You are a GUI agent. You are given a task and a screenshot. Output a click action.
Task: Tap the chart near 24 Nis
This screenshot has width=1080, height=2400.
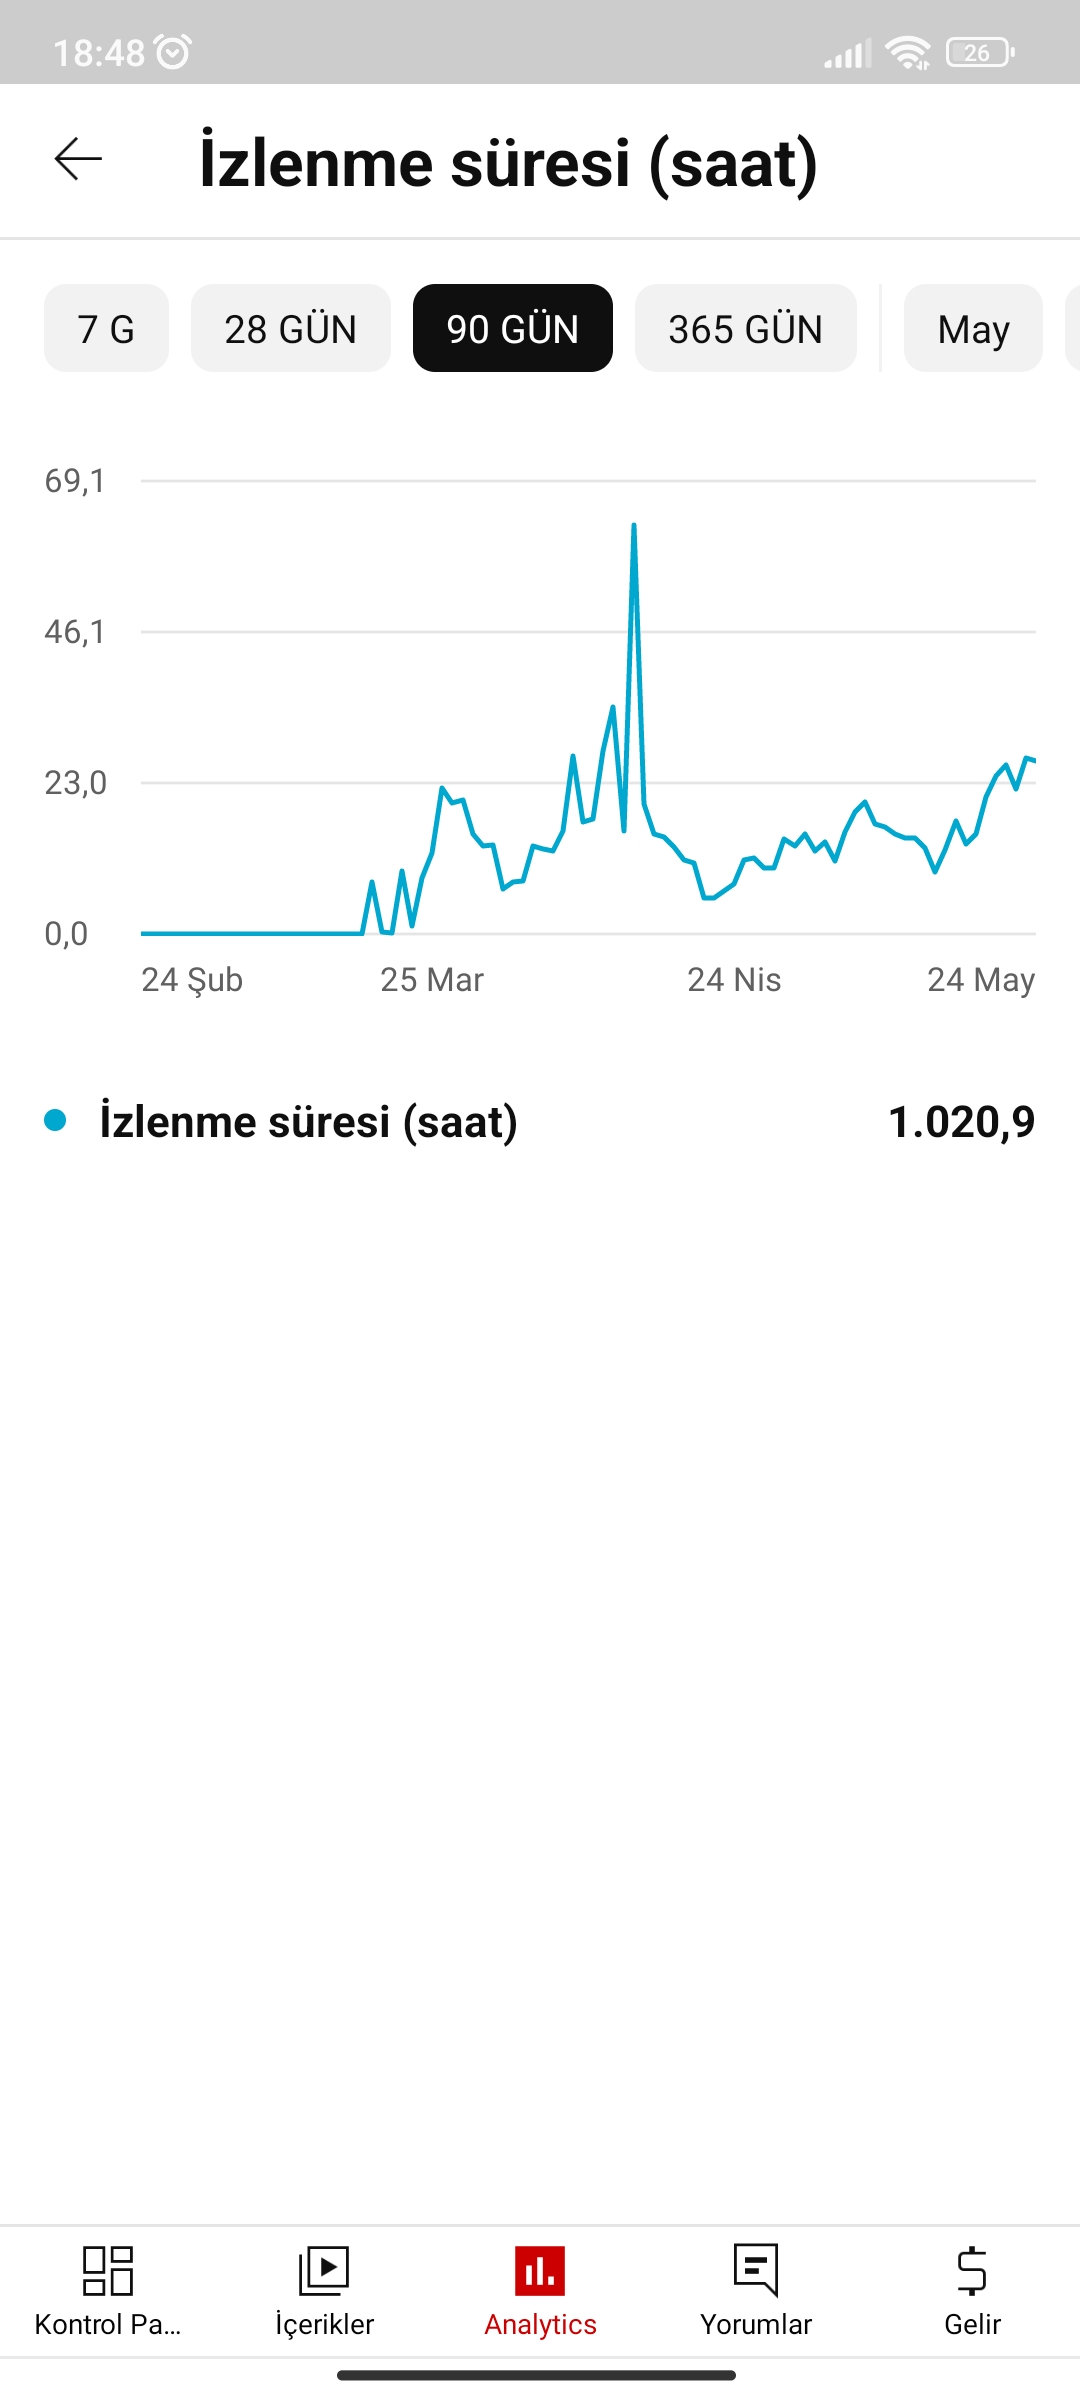[734, 884]
